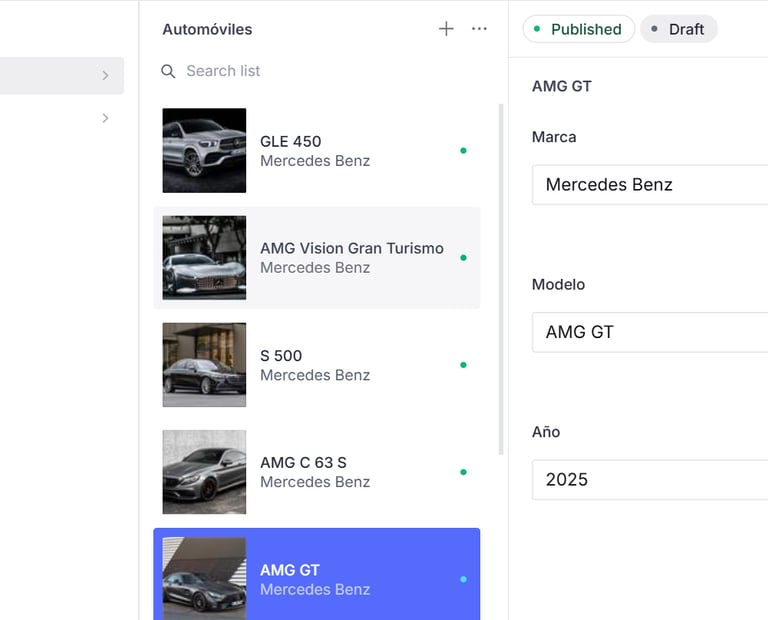This screenshot has height=620, width=768.
Task: Edit the Modelo field AMG GT
Action: [650, 332]
